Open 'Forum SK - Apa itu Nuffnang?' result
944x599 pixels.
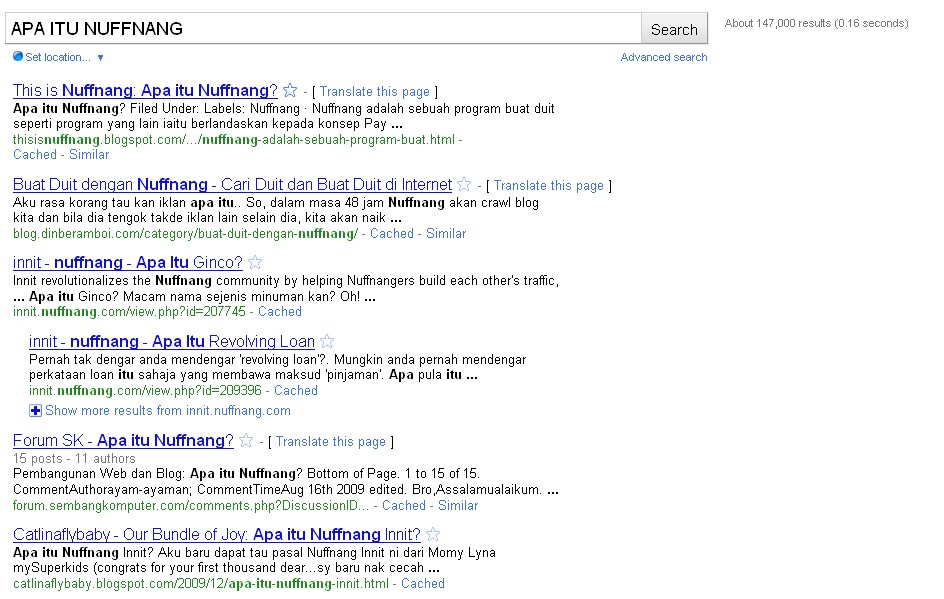click(123, 441)
